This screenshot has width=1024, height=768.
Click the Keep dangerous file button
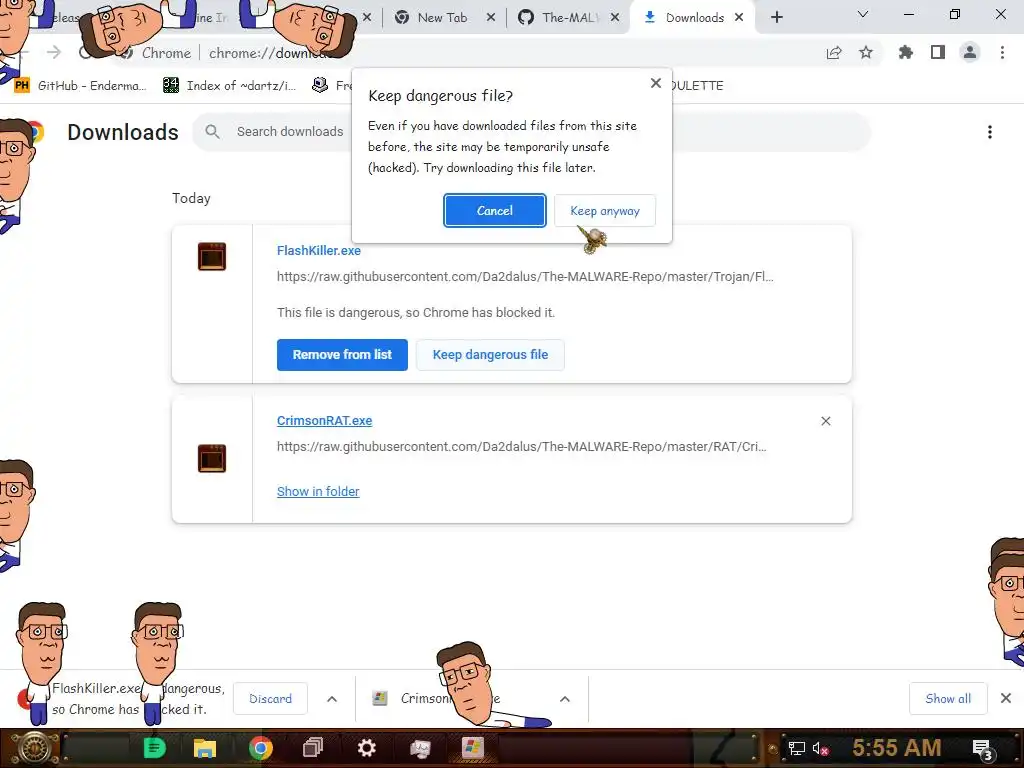click(490, 355)
